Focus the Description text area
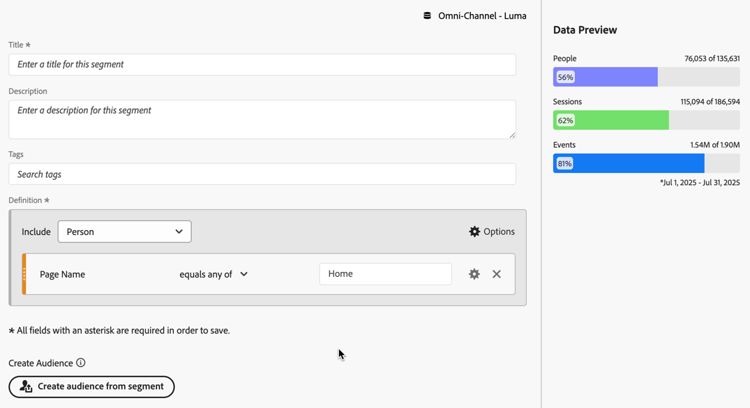 tap(262, 119)
